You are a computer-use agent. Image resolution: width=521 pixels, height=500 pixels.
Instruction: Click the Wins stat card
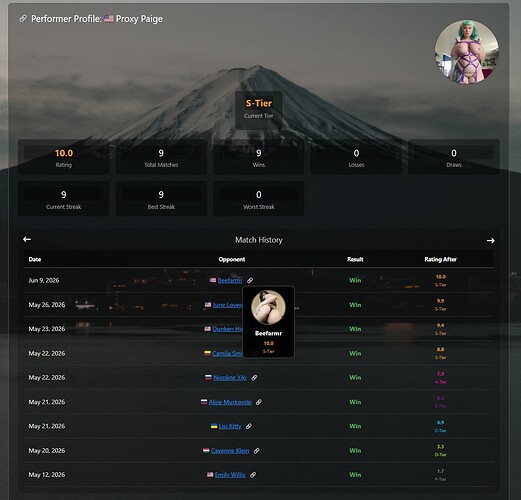point(259,157)
